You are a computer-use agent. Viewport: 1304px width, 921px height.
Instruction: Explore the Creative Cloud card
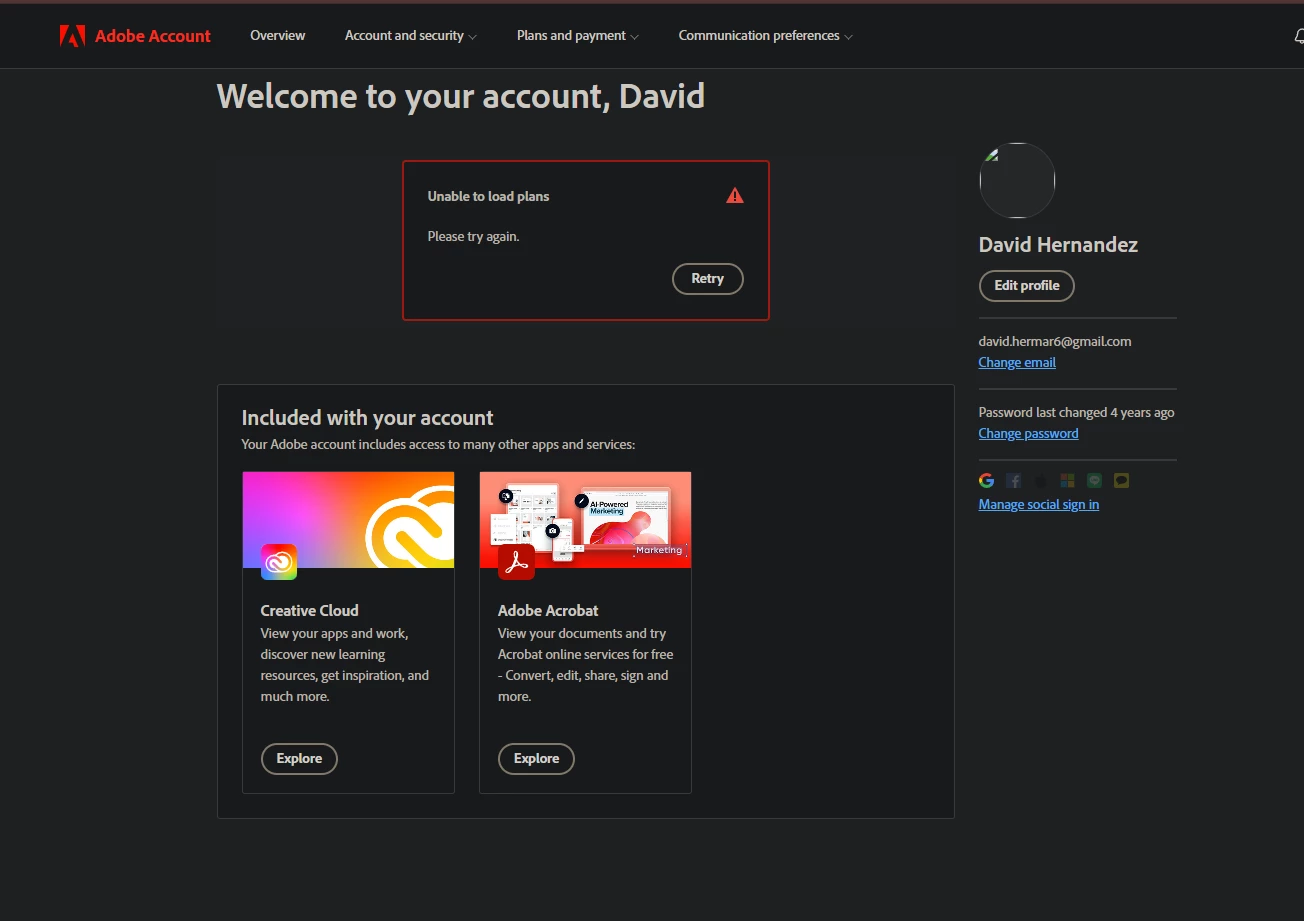coord(299,758)
